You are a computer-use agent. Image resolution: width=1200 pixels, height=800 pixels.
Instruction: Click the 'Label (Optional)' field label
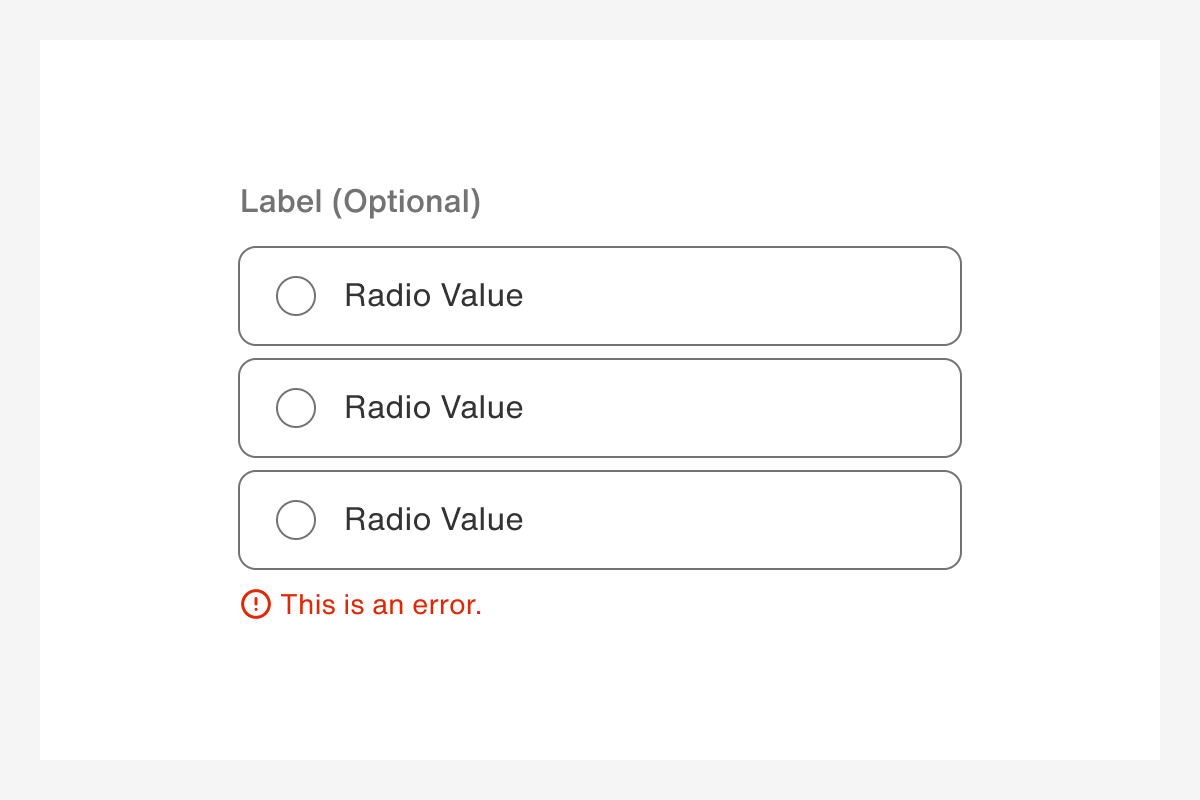[x=361, y=202]
